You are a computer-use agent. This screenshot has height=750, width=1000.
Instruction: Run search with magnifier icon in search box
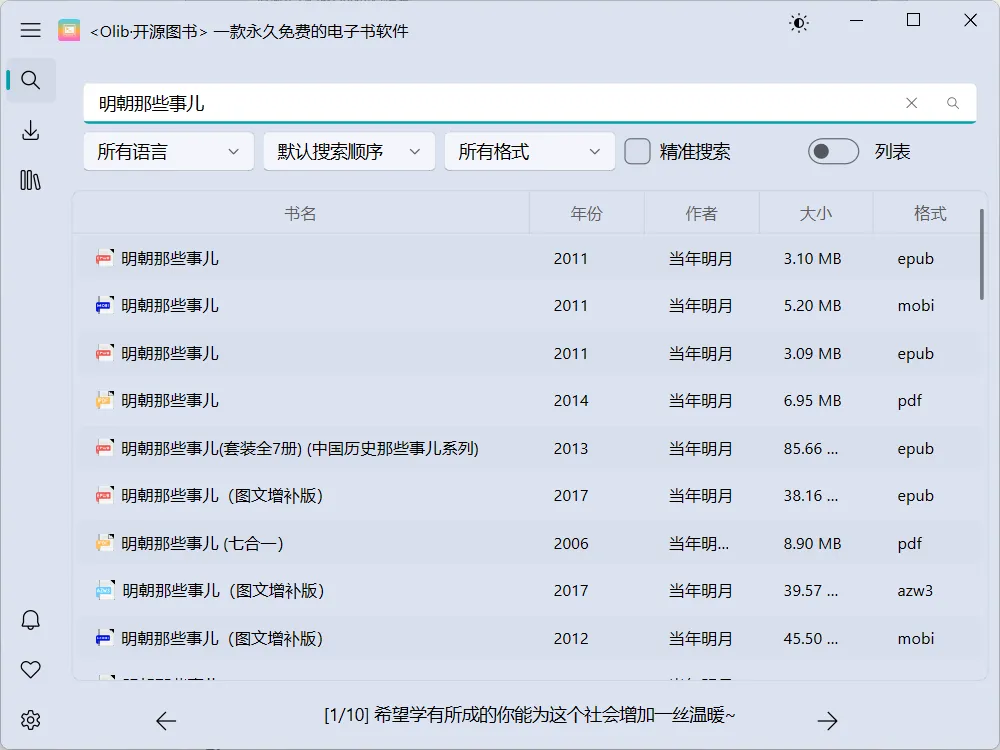pos(953,103)
